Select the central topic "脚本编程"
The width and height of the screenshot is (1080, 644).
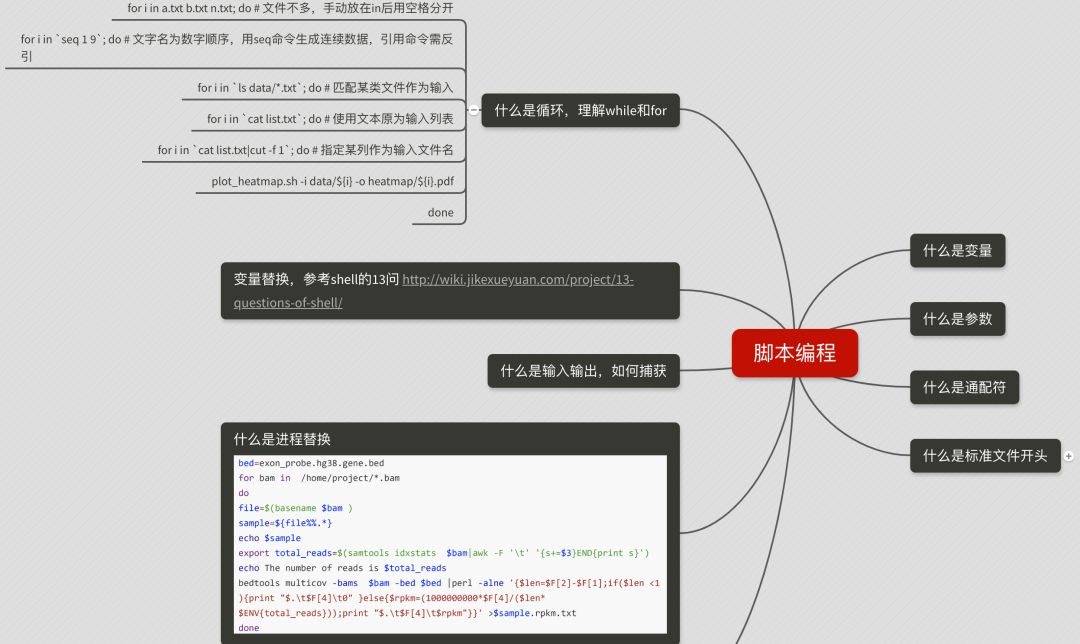795,353
